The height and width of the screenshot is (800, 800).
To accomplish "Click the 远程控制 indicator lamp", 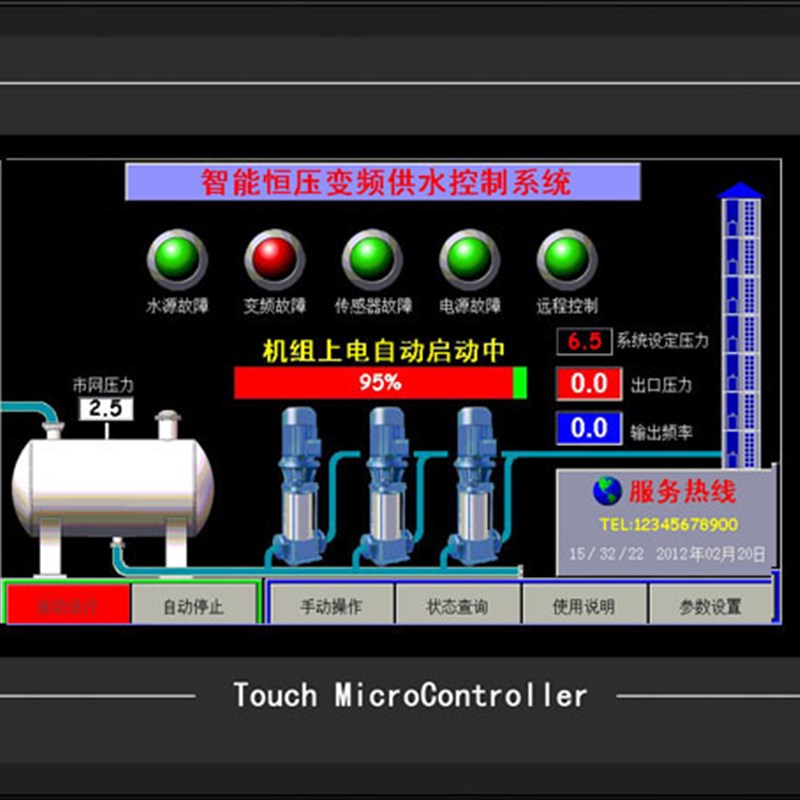I will tap(567, 259).
